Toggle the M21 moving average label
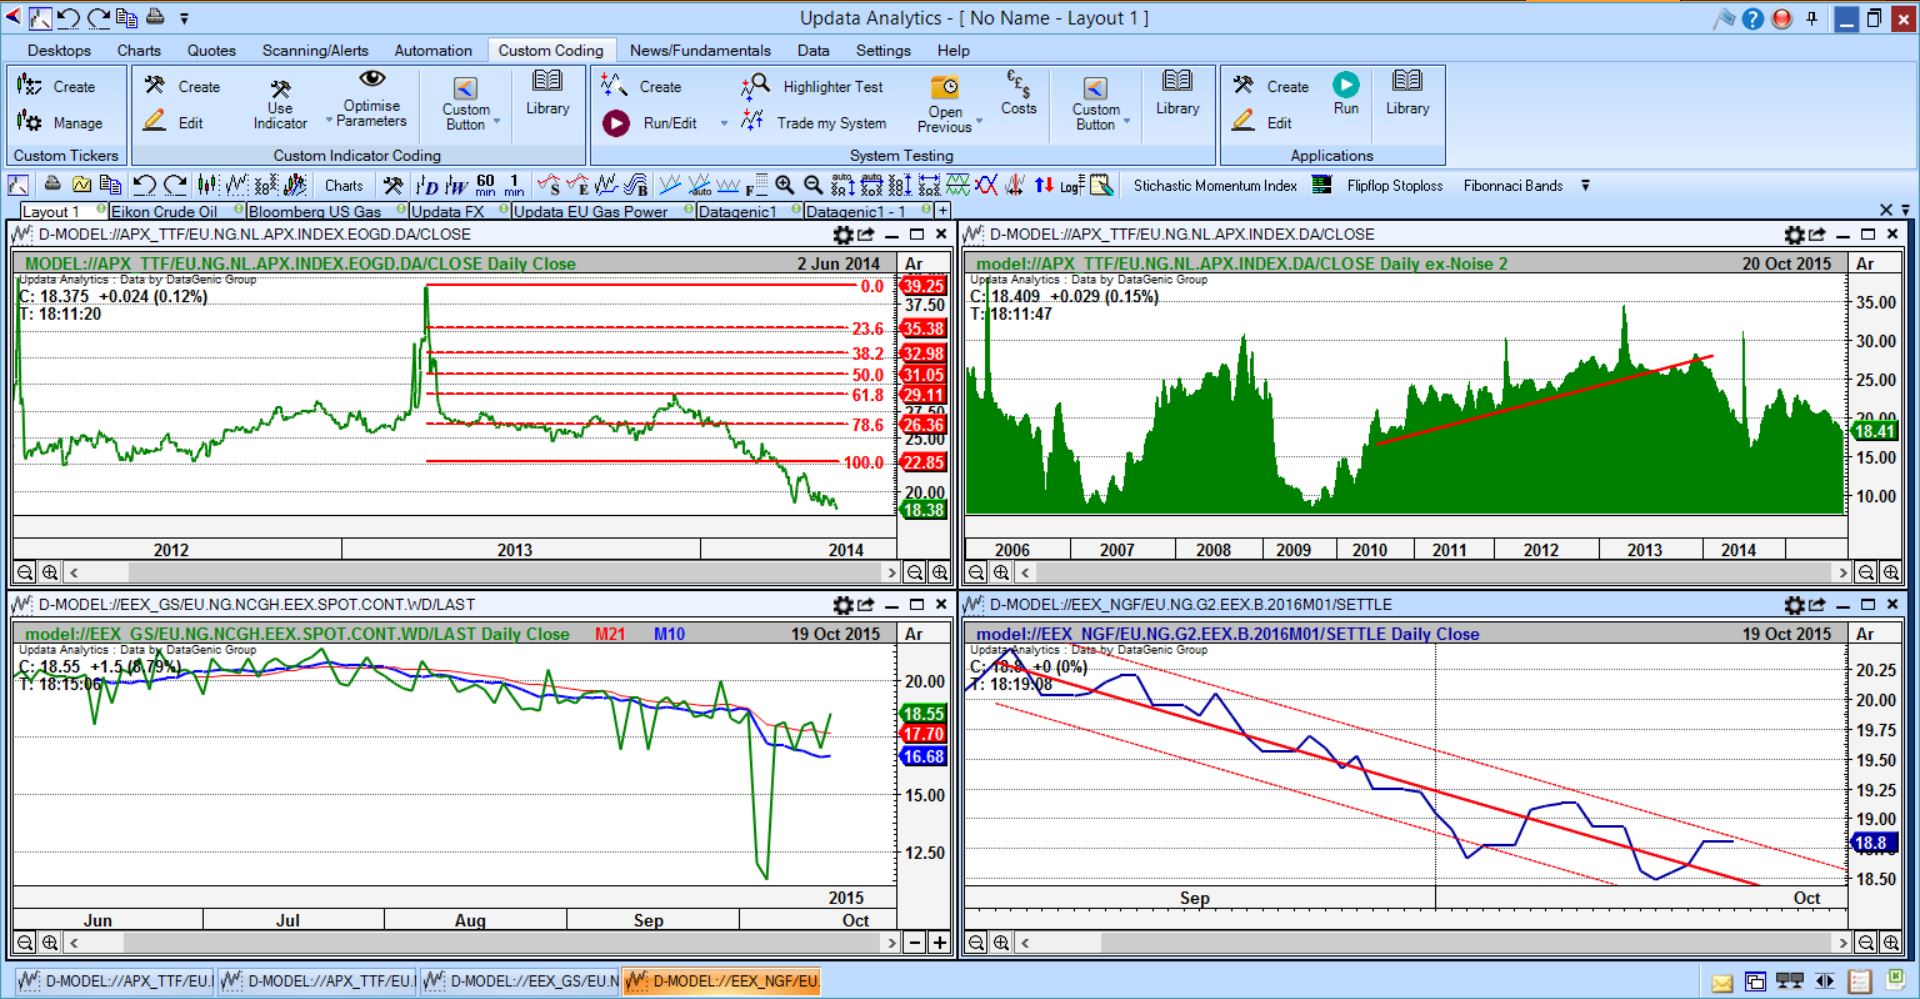The width and height of the screenshot is (1920, 999). click(x=609, y=633)
